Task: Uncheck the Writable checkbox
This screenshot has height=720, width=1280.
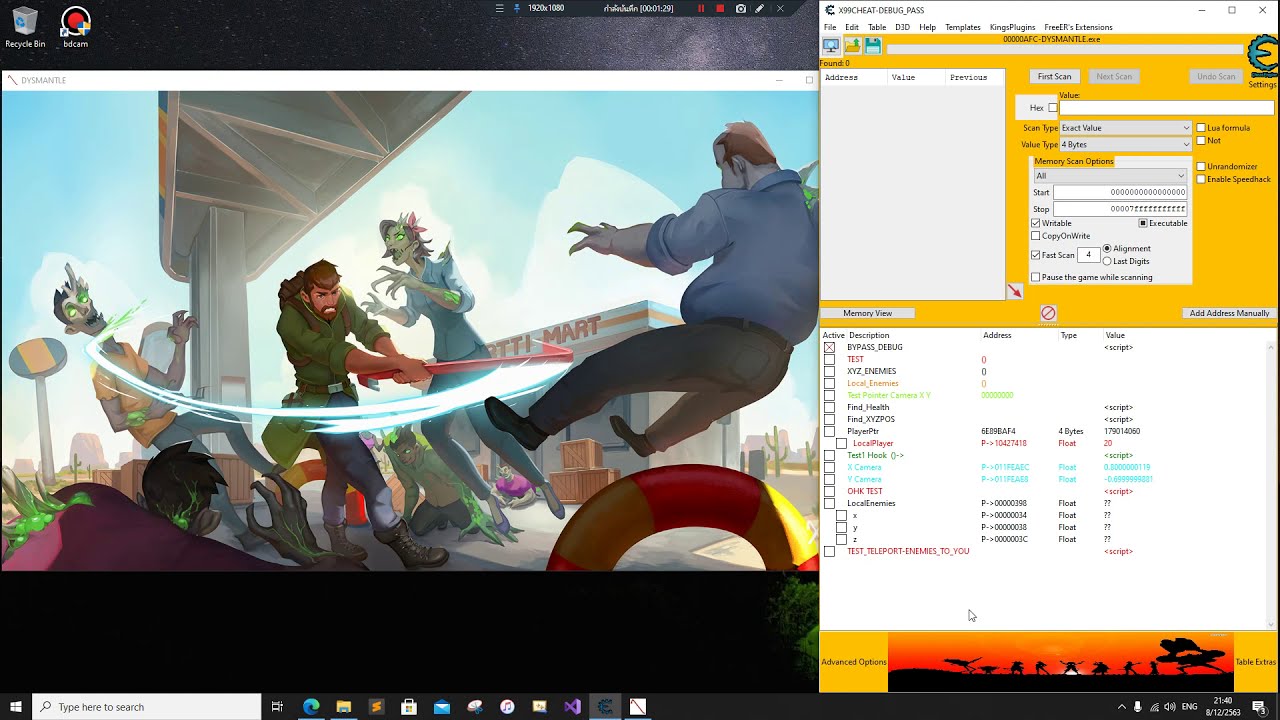Action: [x=1036, y=223]
